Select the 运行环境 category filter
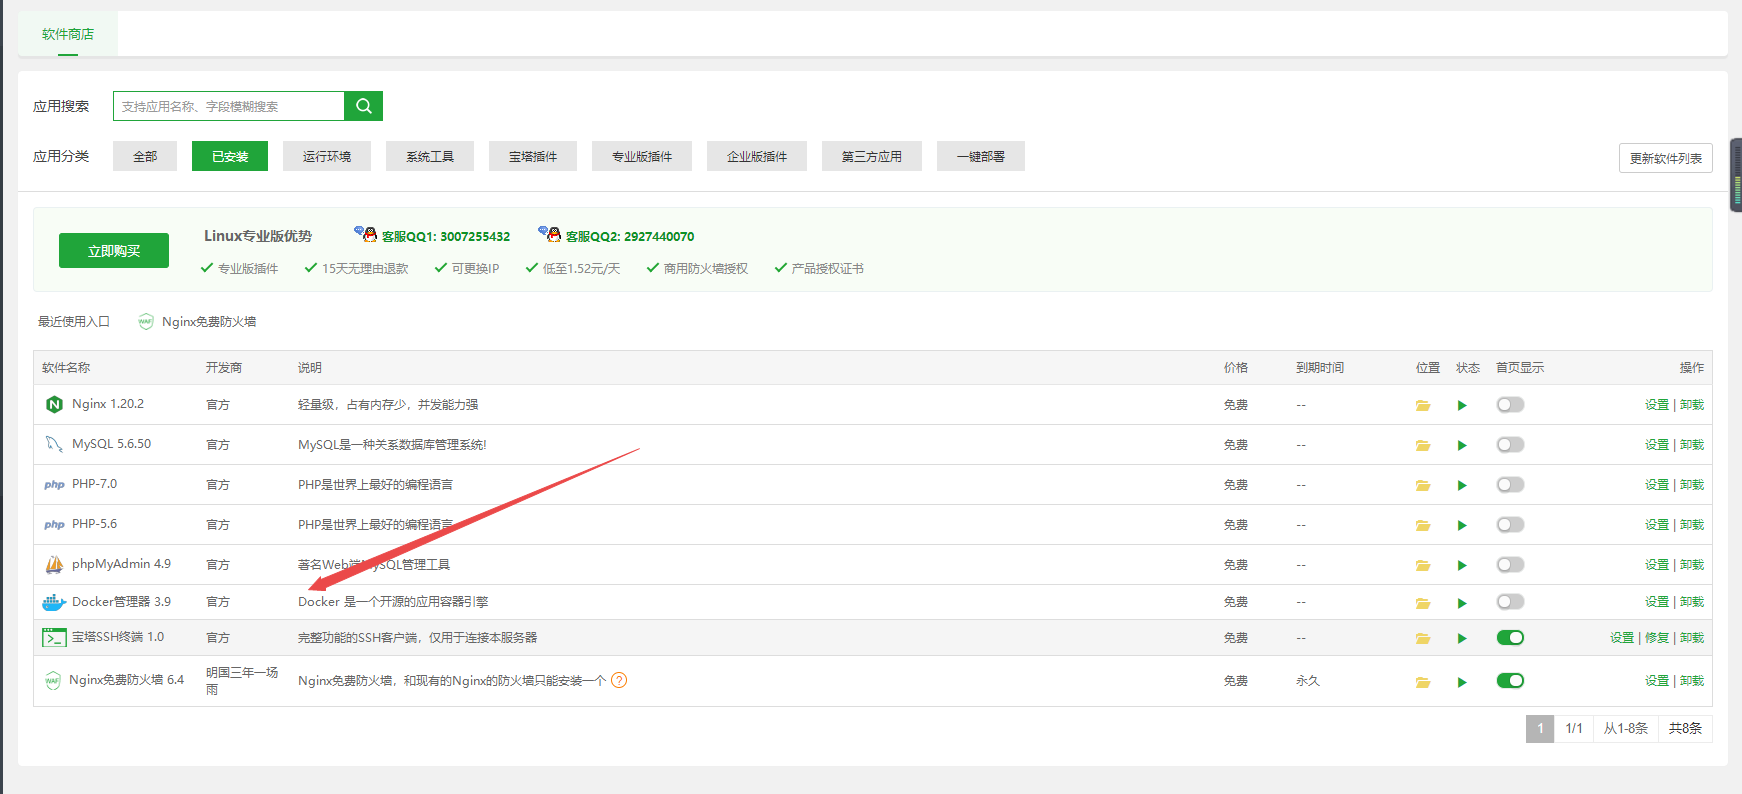Screen dimensions: 1742x794 [327, 156]
